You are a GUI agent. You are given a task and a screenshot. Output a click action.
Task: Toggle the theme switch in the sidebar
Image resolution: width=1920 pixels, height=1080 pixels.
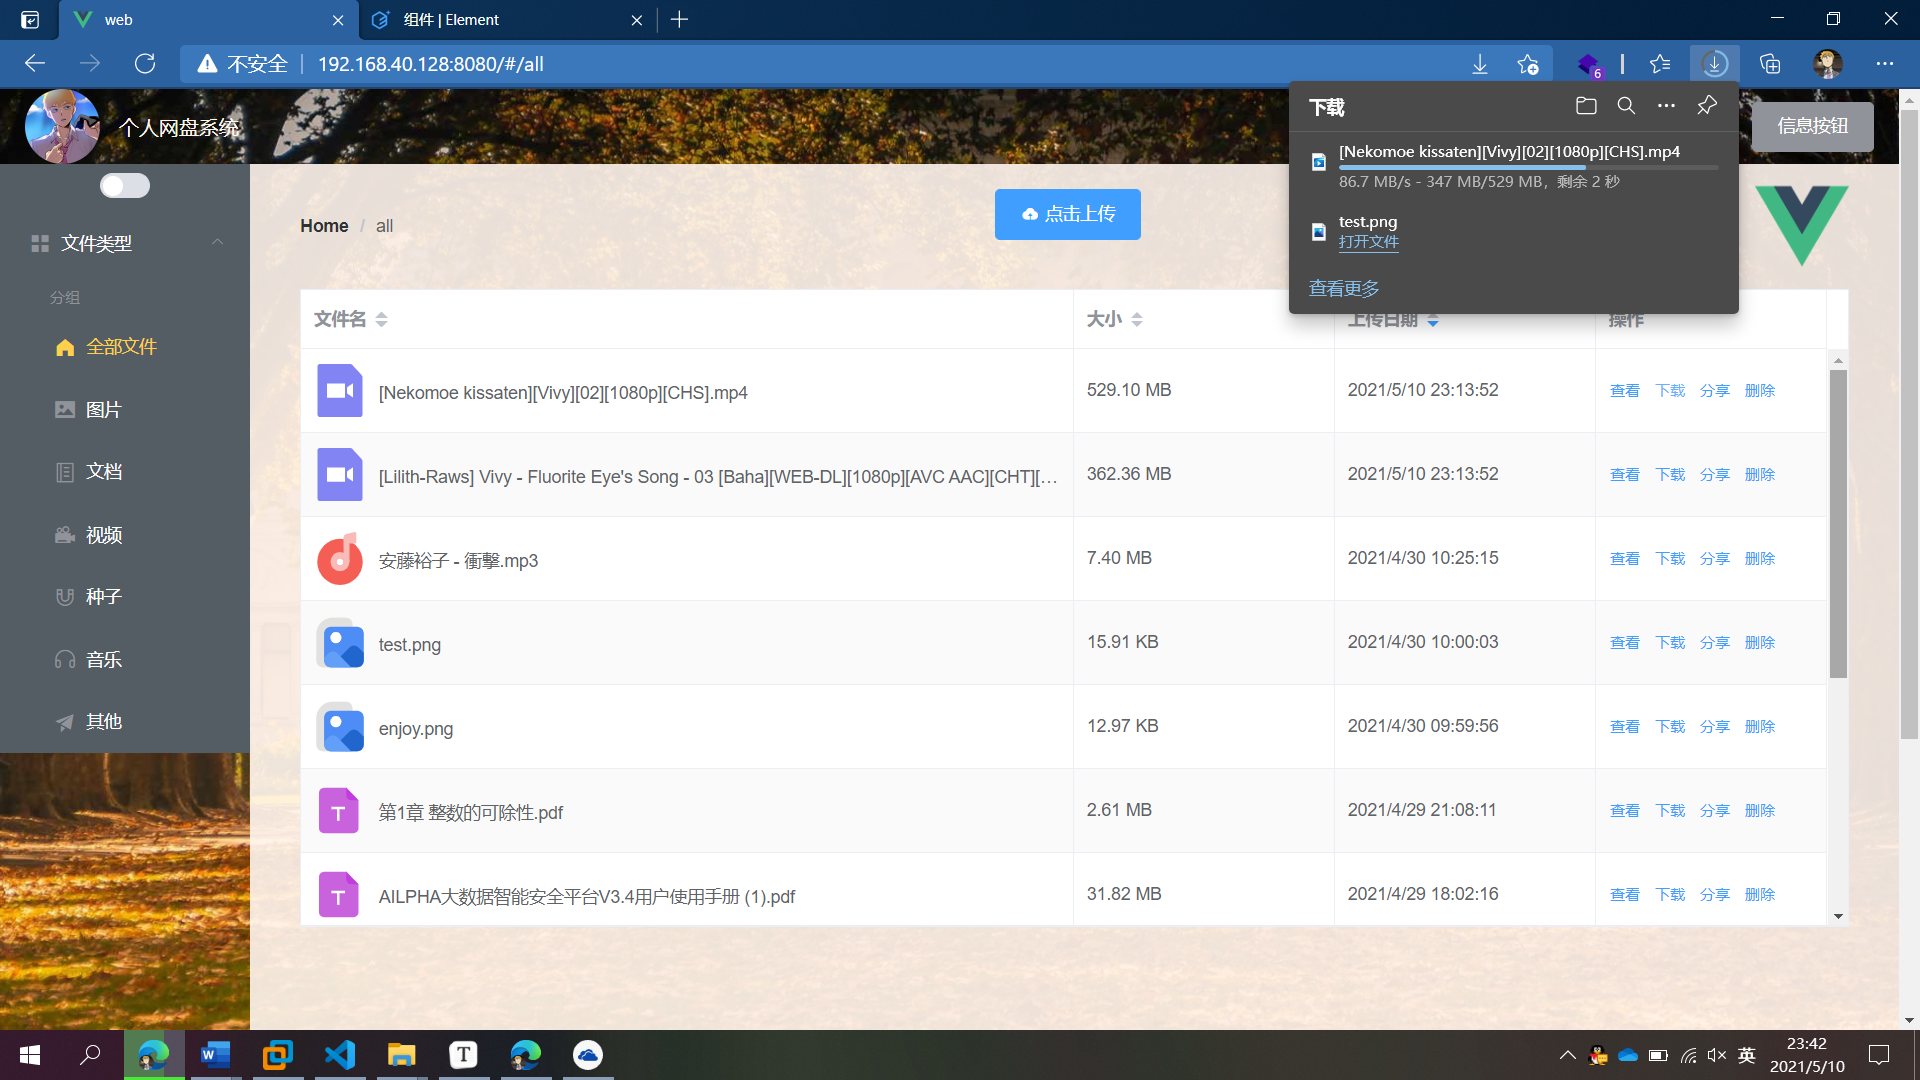click(124, 185)
